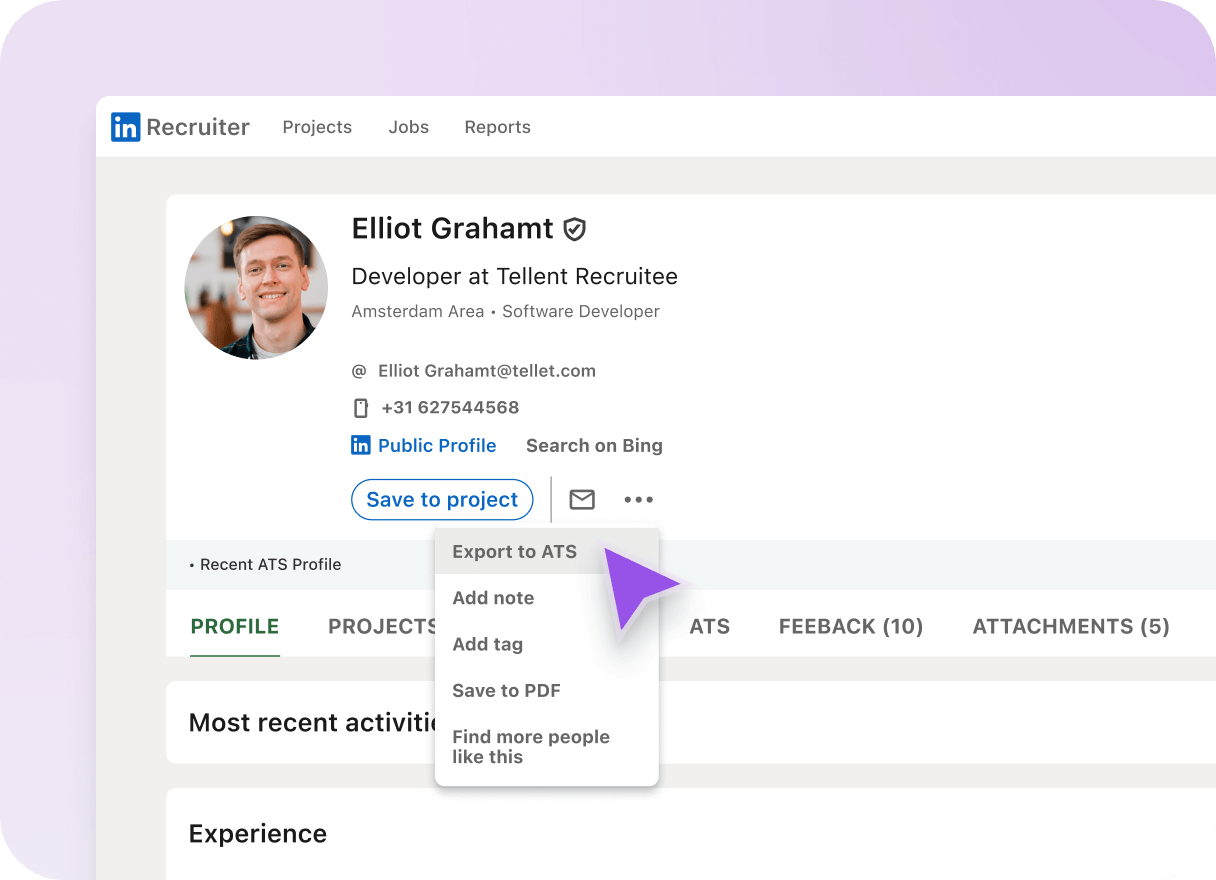1216x880 pixels.
Task: Click the email @ icon on the profile
Action: click(359, 370)
